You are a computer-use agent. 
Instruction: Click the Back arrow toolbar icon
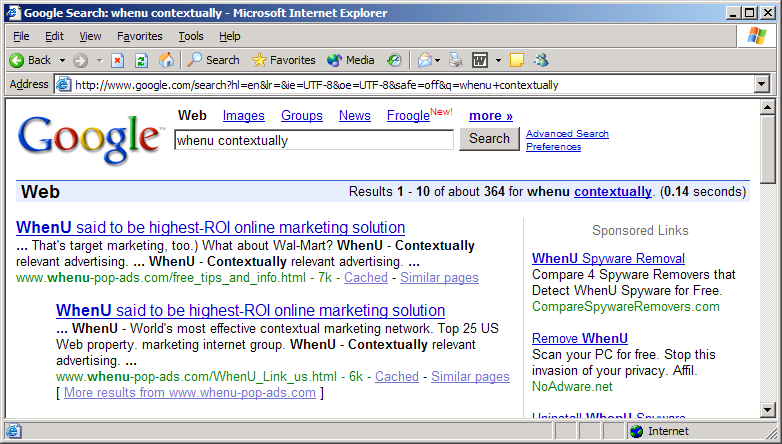click(x=16, y=60)
